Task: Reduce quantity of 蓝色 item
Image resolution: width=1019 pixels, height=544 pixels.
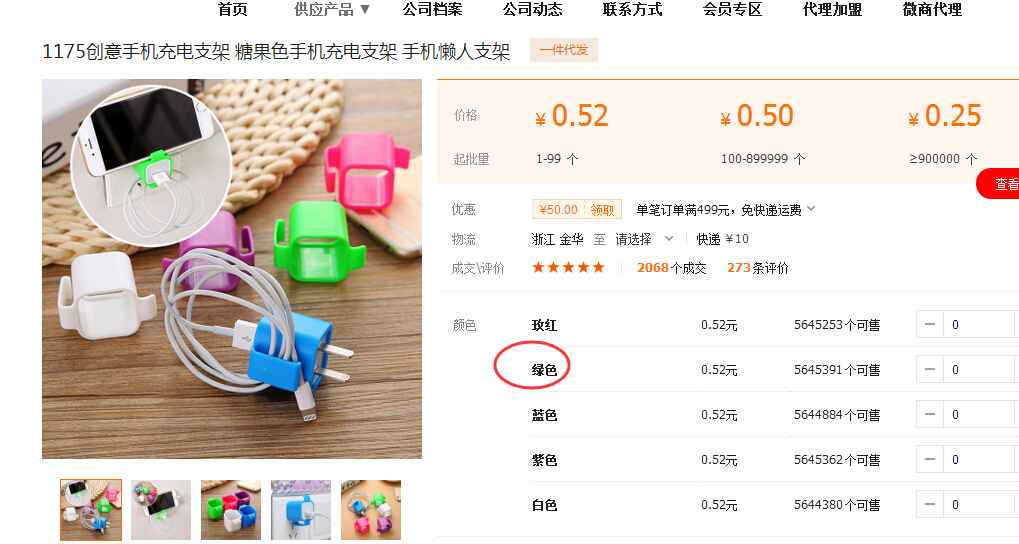Action: pyautogui.click(x=930, y=414)
